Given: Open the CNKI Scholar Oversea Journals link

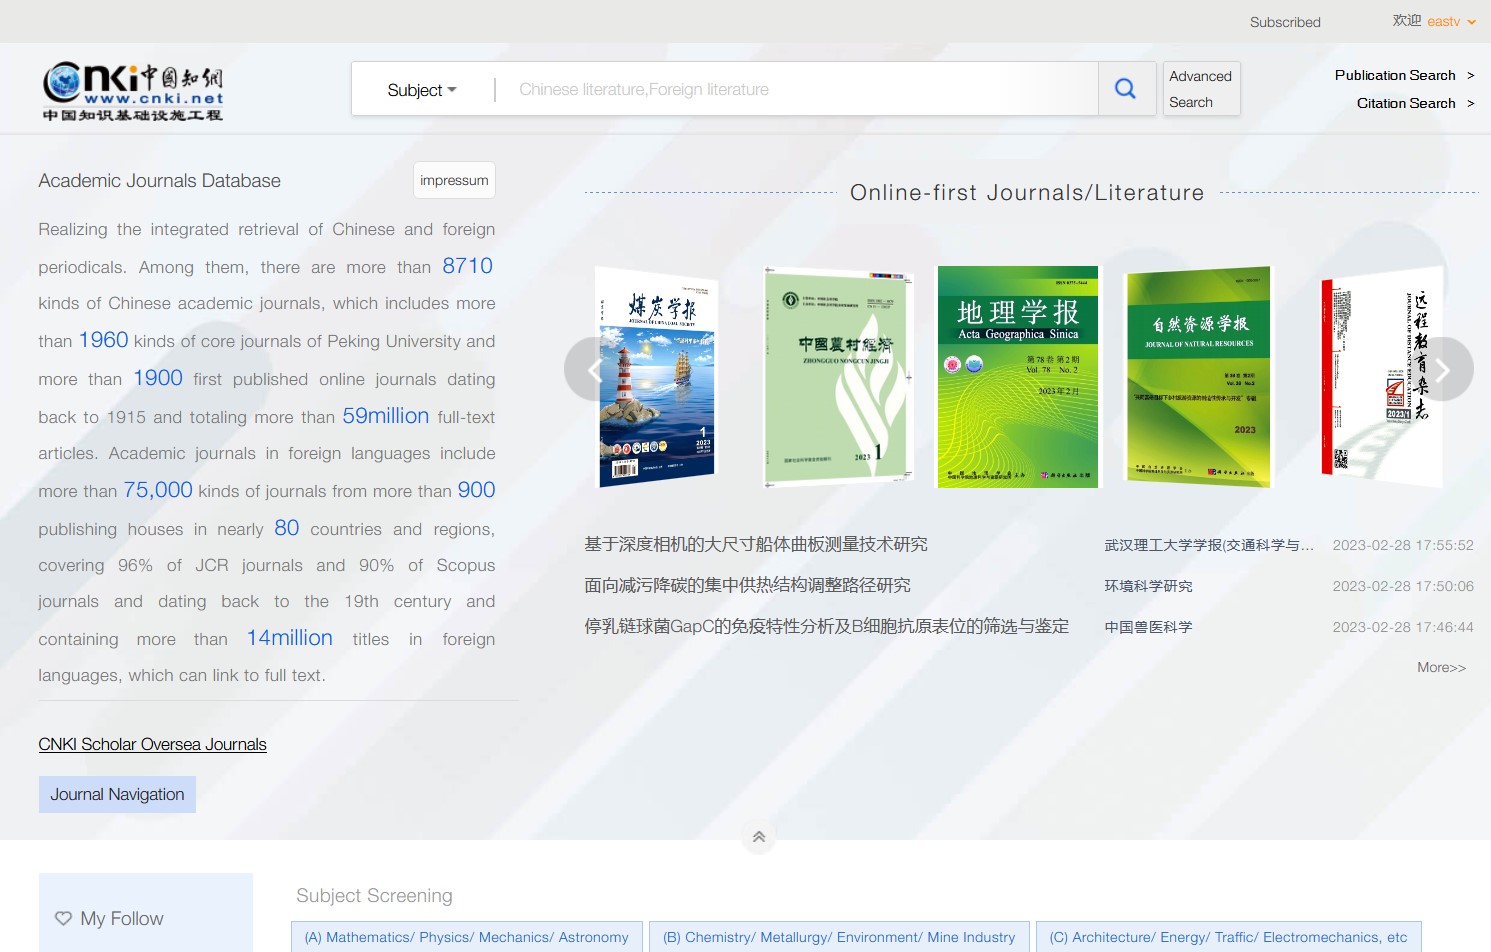Looking at the screenshot, I should [152, 744].
